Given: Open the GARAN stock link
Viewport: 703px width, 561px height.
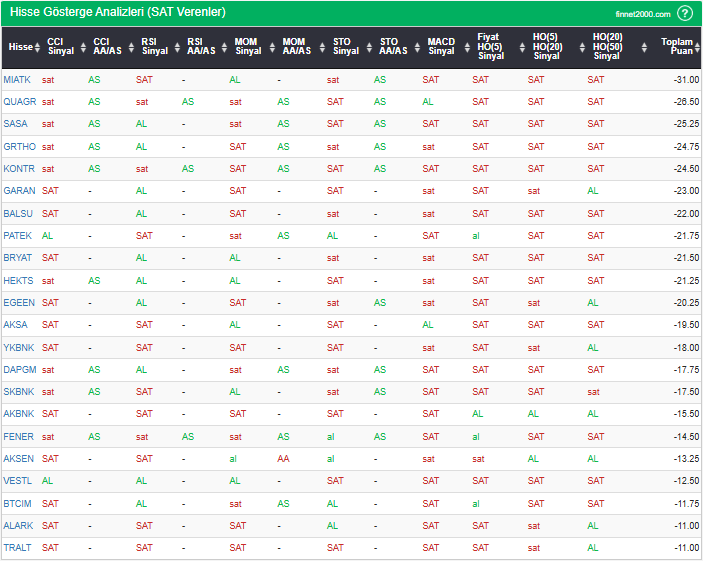Looking at the screenshot, I should coord(19,190).
